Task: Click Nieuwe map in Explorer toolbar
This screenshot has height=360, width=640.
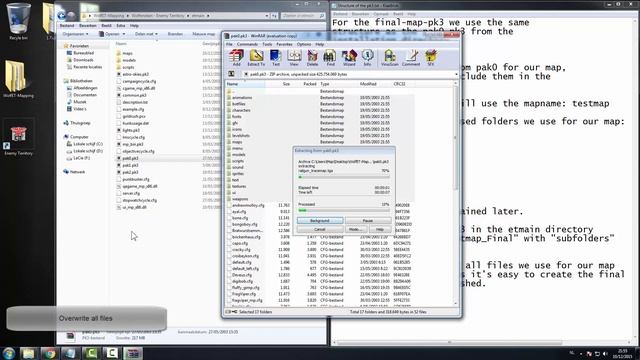Action: [203, 34]
